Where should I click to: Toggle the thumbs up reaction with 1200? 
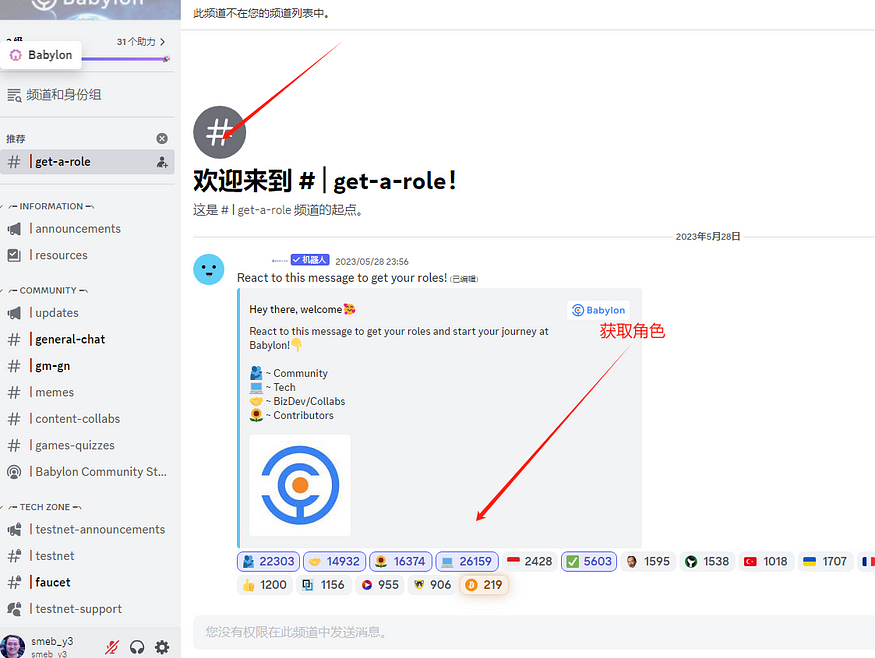click(x=265, y=585)
